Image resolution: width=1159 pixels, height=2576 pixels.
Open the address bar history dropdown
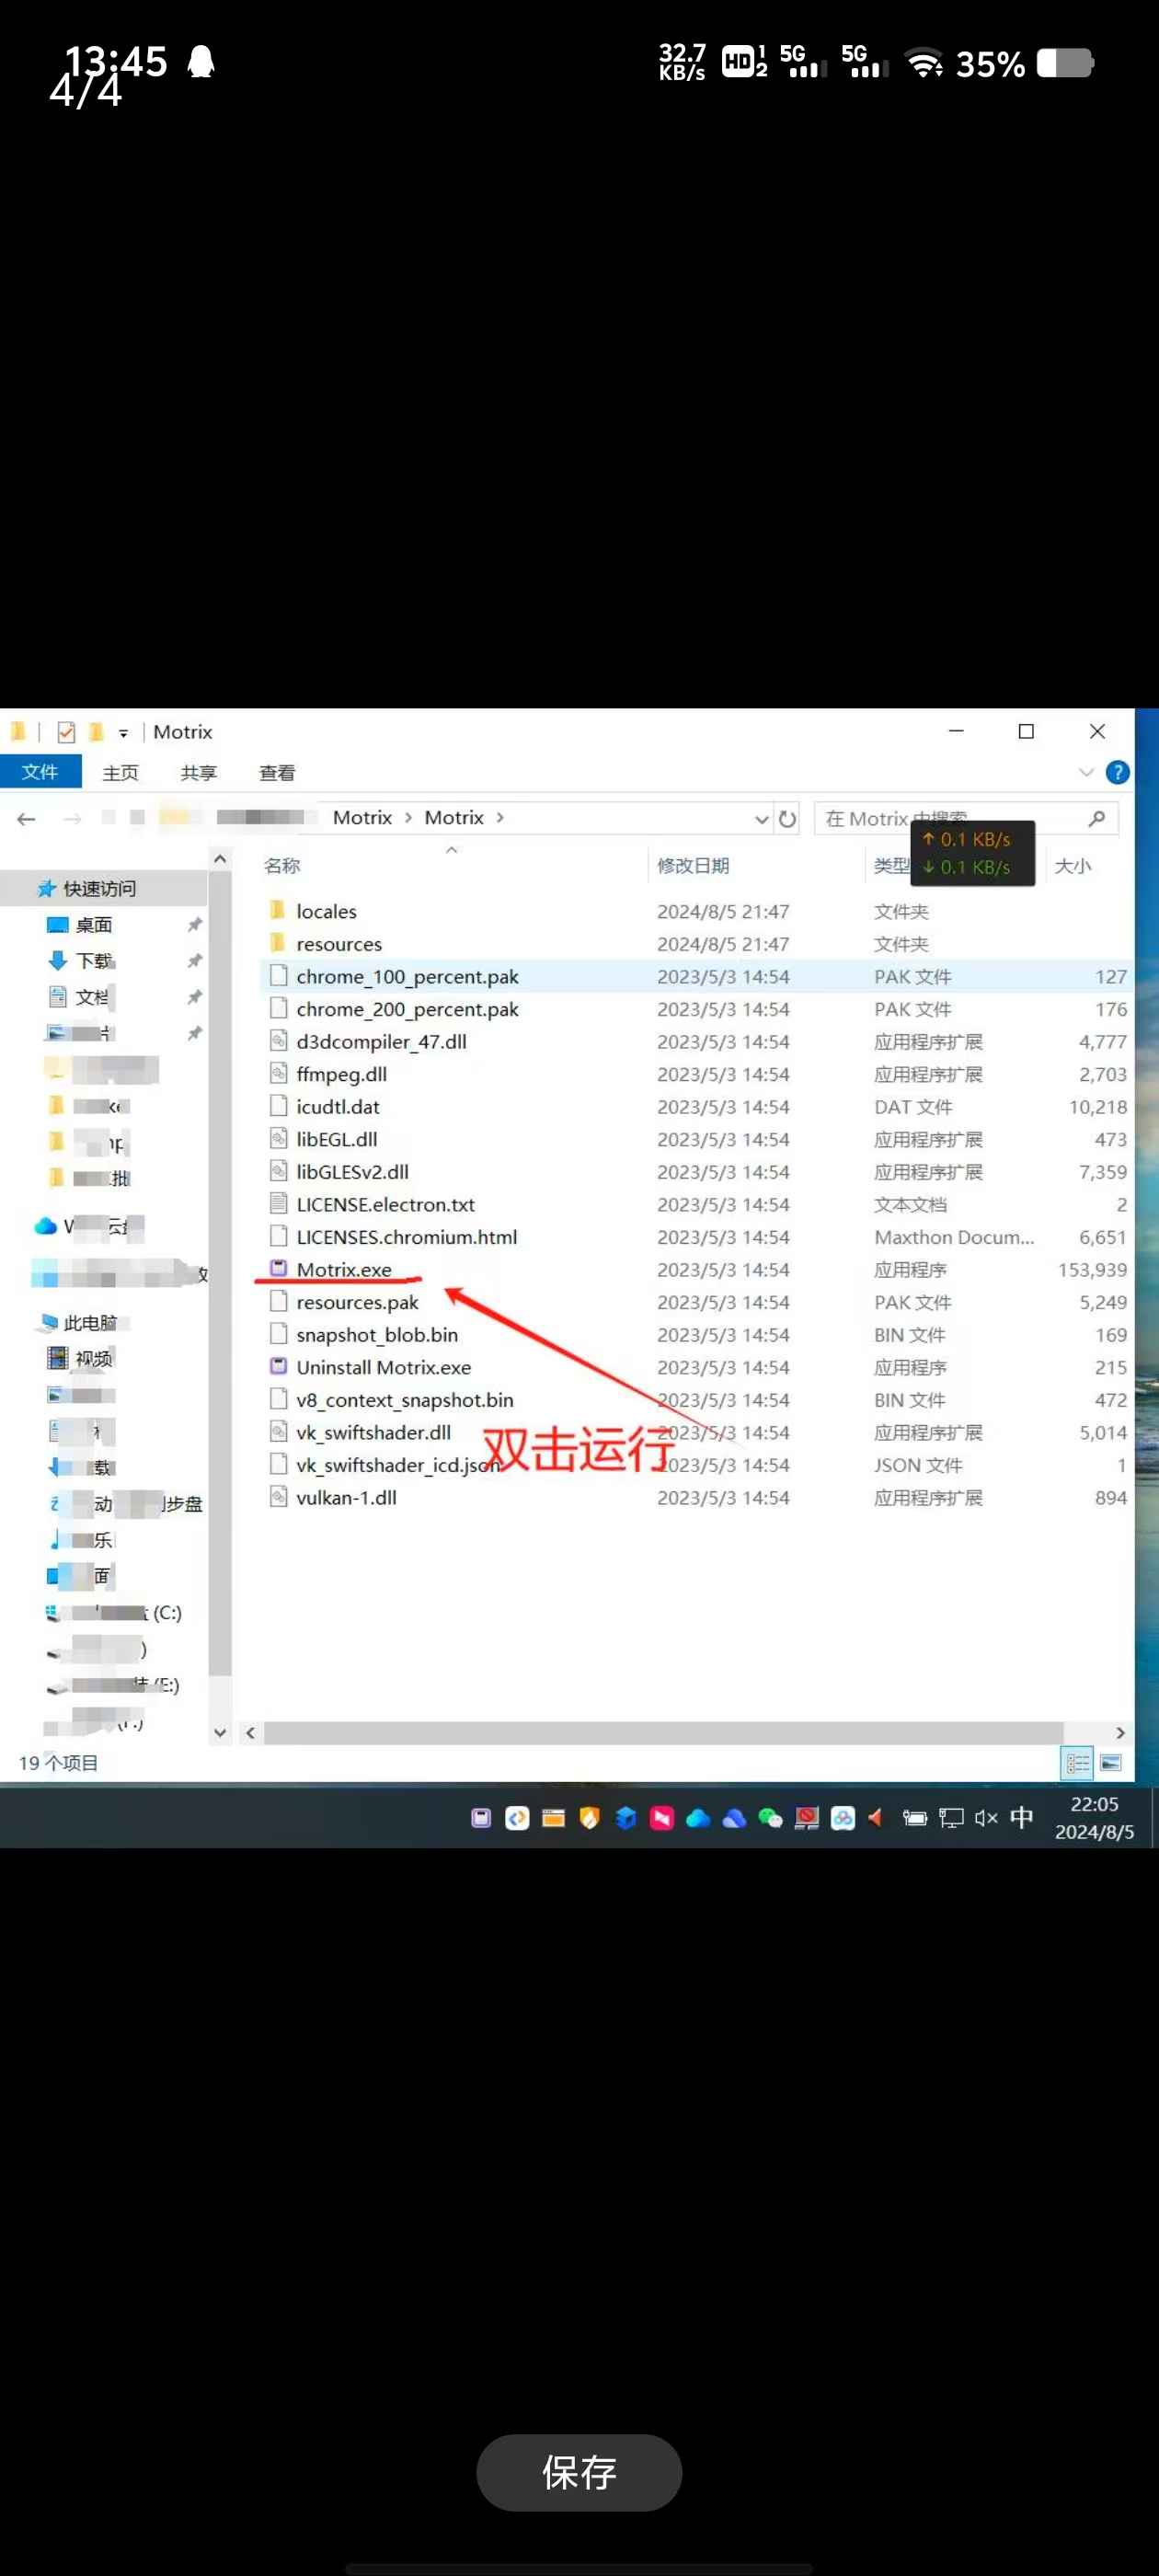761,819
